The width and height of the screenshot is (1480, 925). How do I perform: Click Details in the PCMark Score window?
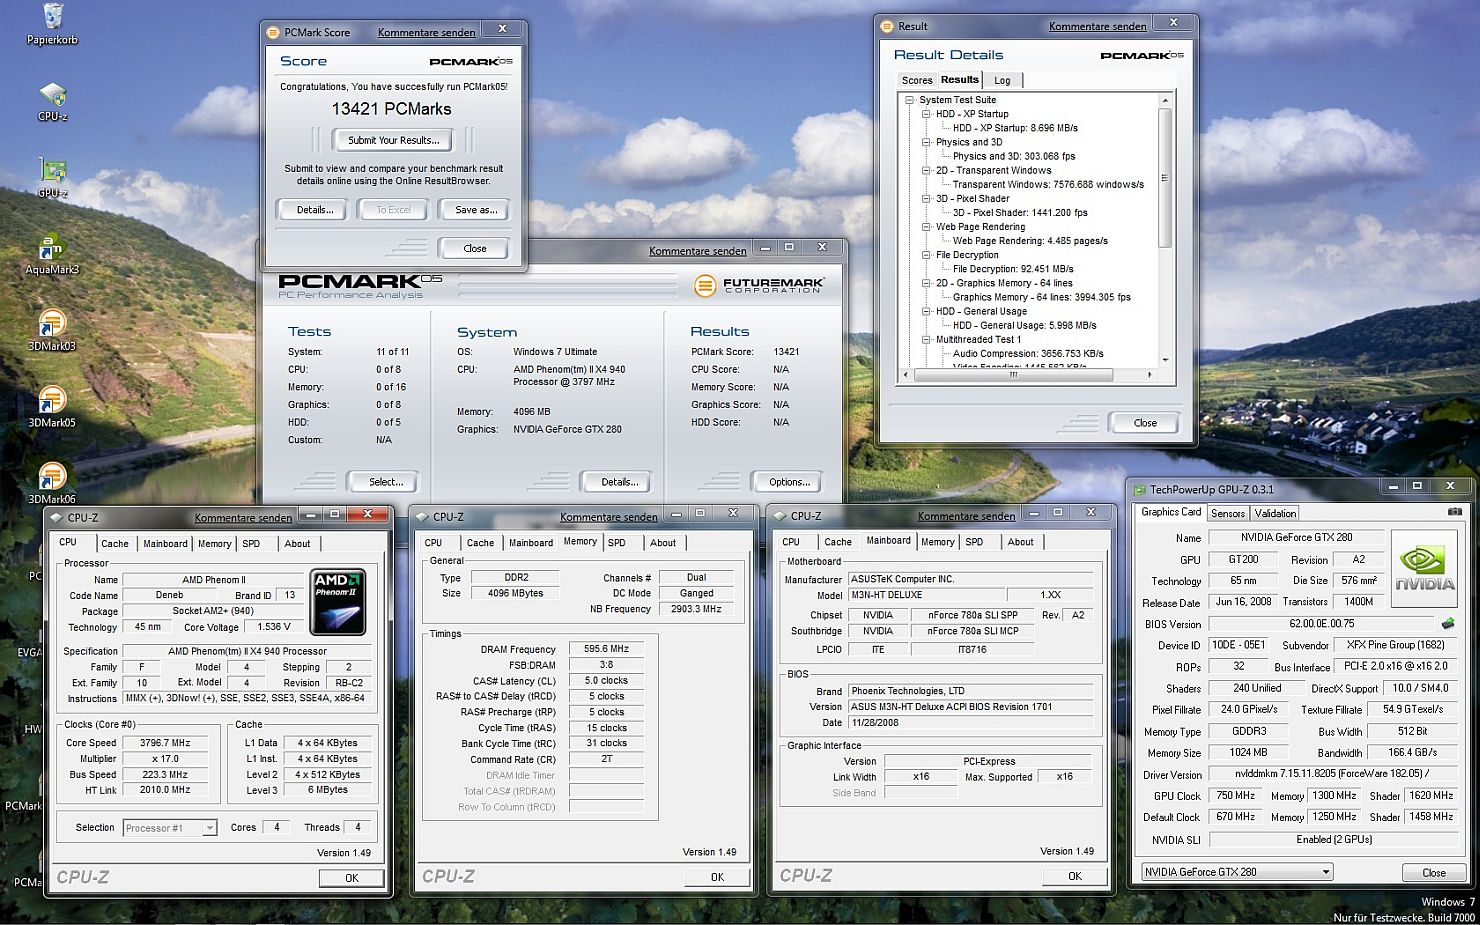coord(314,210)
